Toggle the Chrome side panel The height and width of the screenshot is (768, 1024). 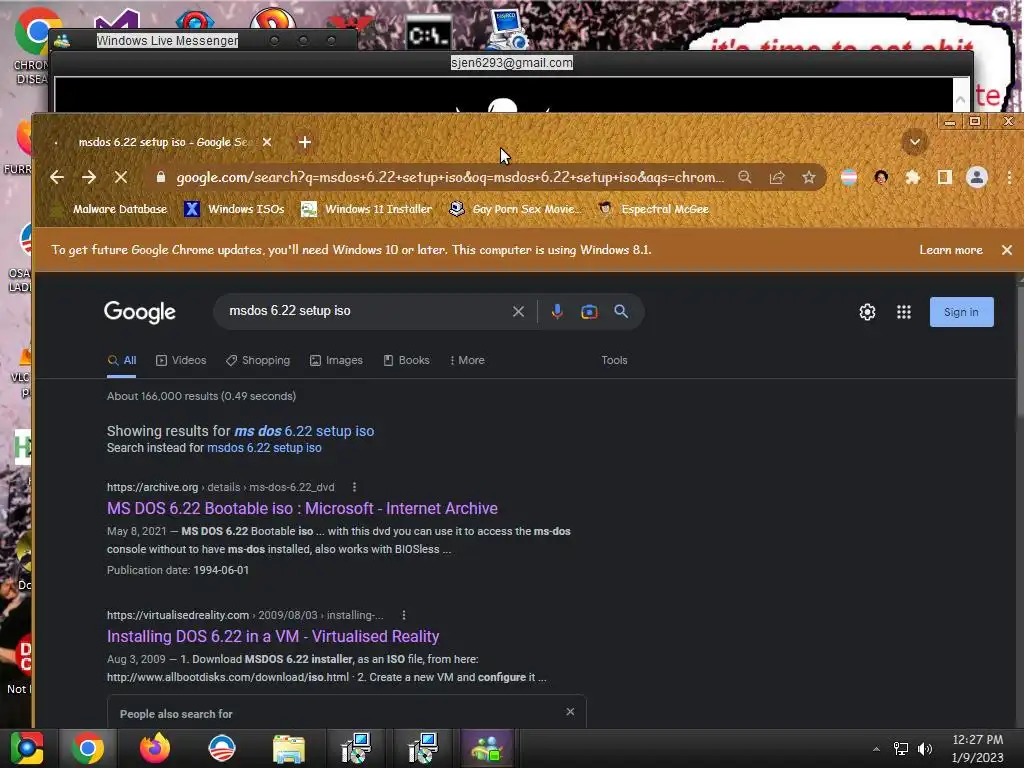[x=944, y=177]
